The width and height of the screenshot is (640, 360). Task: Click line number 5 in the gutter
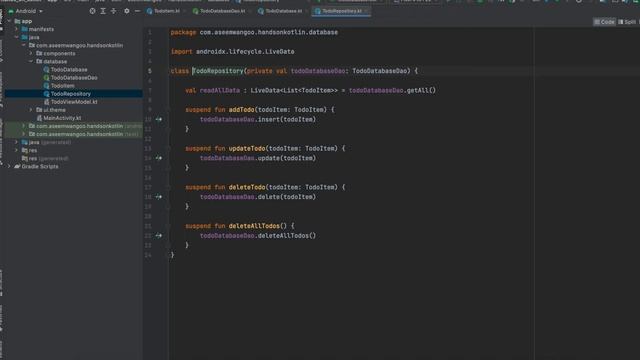click(149, 71)
